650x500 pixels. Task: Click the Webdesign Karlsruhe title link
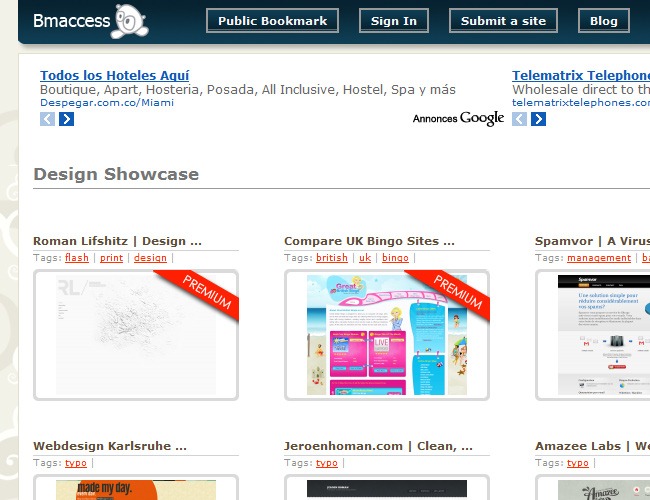point(110,446)
